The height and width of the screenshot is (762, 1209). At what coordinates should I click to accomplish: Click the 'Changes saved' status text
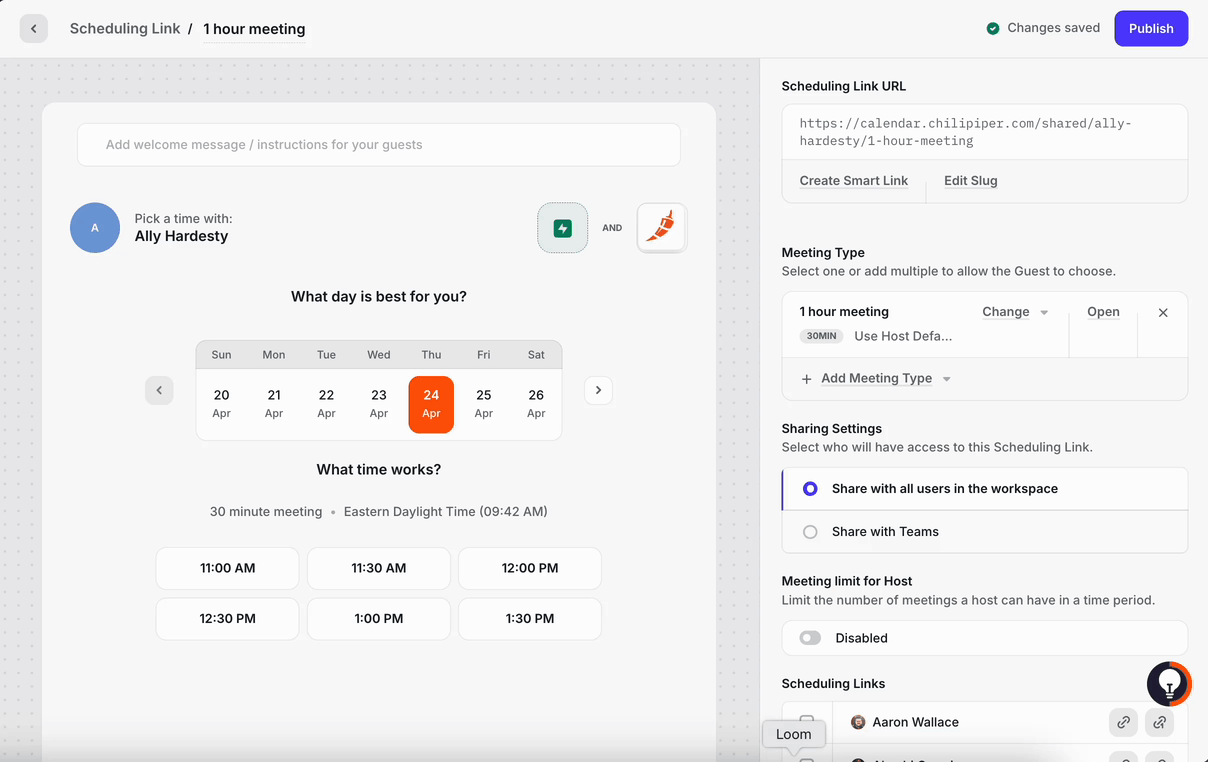[1053, 28]
